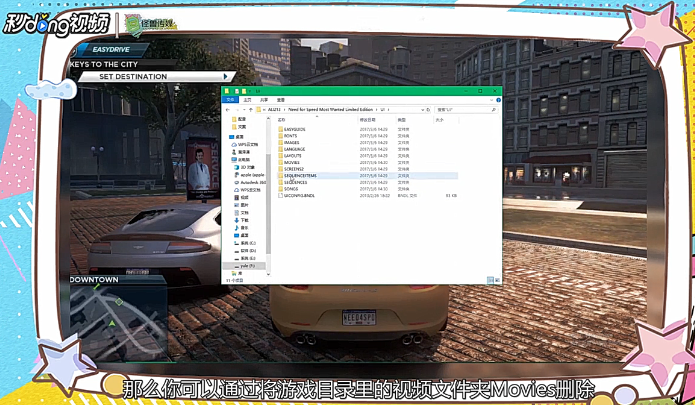Open Downloads in navigation pane
695x405 pixels.
point(242,220)
